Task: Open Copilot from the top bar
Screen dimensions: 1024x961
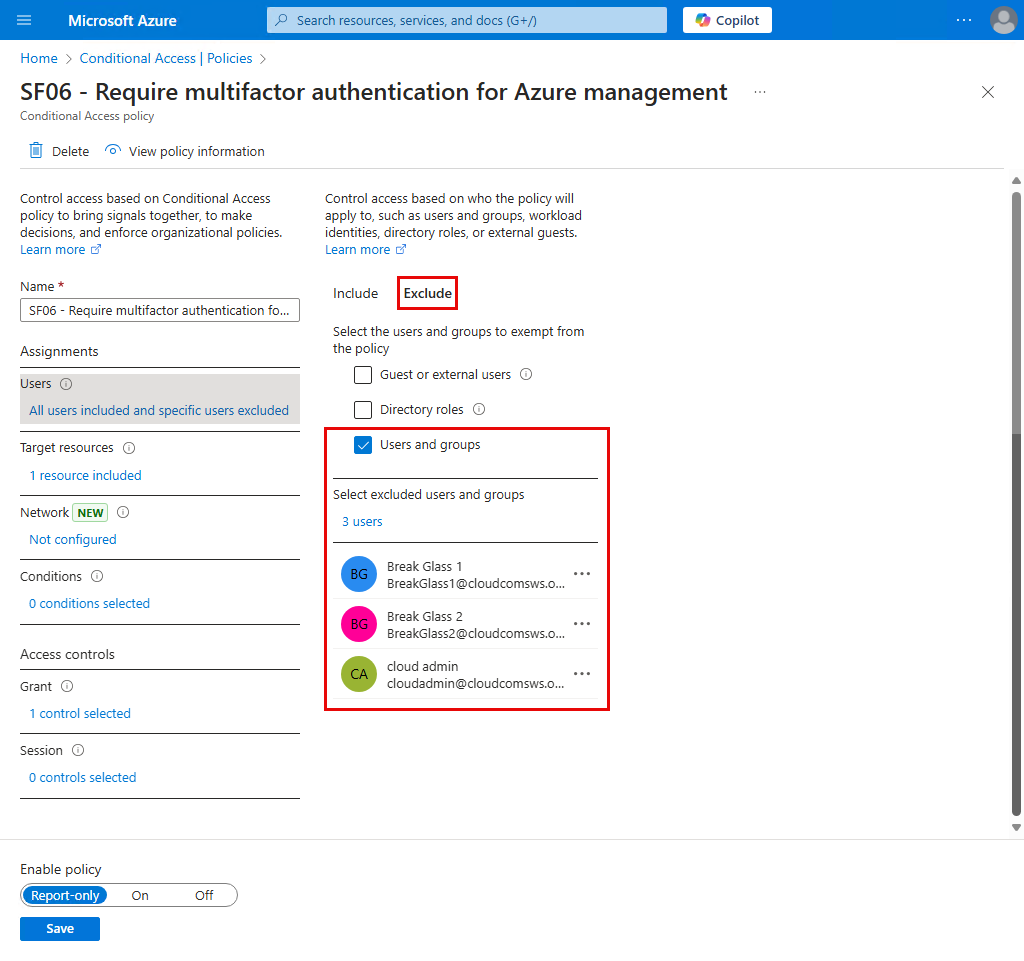Action: pos(727,20)
